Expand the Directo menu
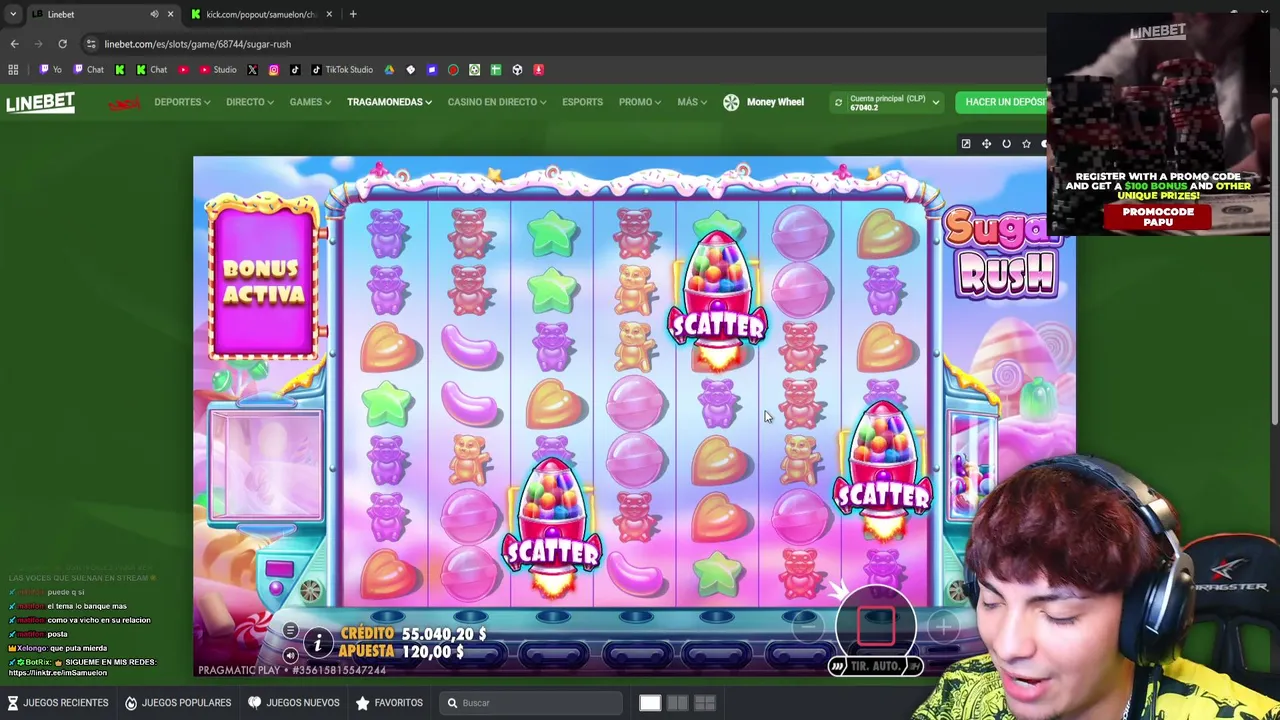The width and height of the screenshot is (1280, 720). pyautogui.click(x=250, y=102)
